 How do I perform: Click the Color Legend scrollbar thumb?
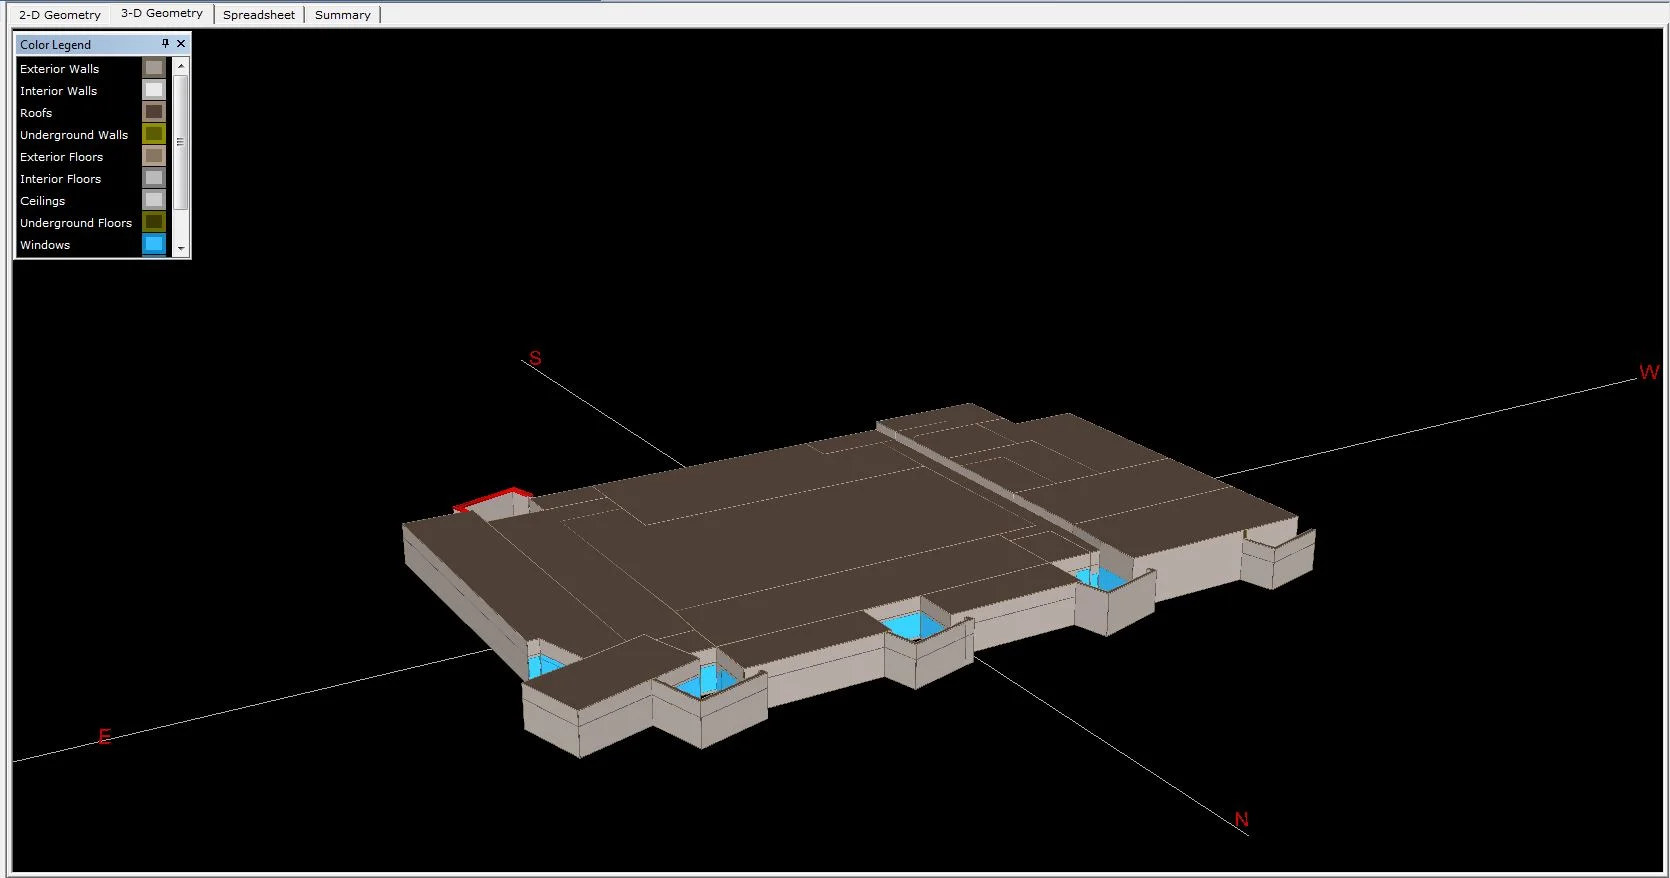pos(181,141)
